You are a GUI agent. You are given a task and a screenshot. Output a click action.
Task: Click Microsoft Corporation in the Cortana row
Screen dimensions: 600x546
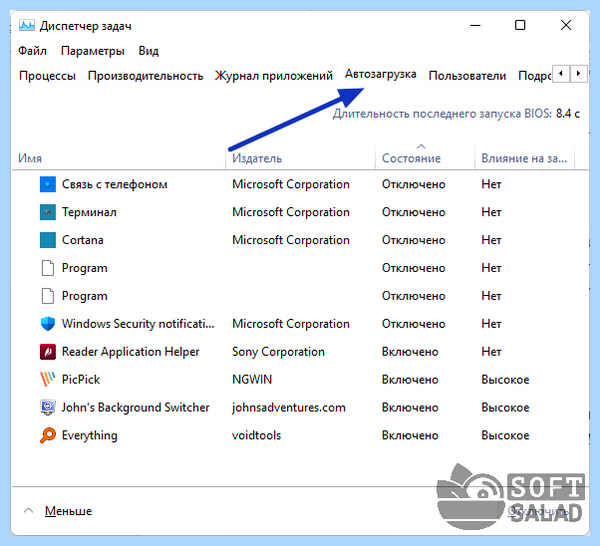coord(291,240)
